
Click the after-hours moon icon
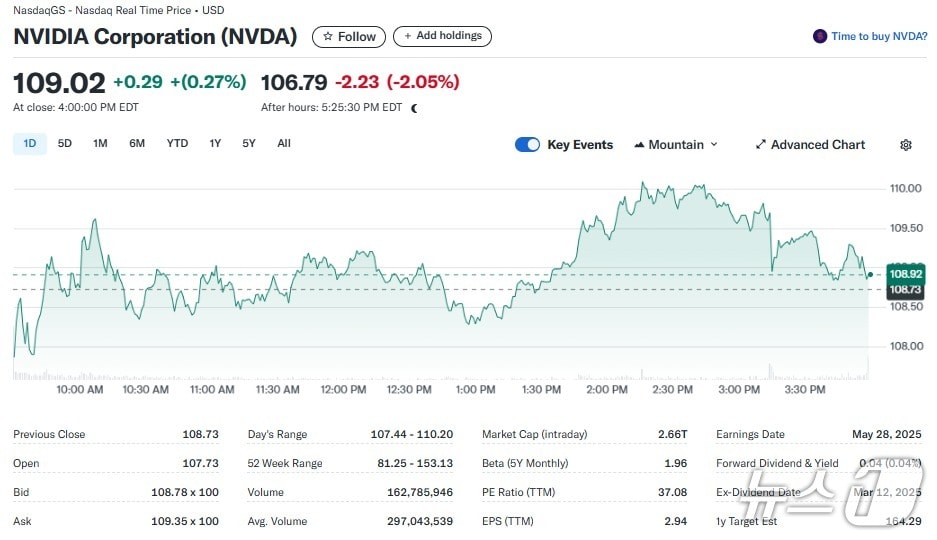pyautogui.click(x=414, y=108)
